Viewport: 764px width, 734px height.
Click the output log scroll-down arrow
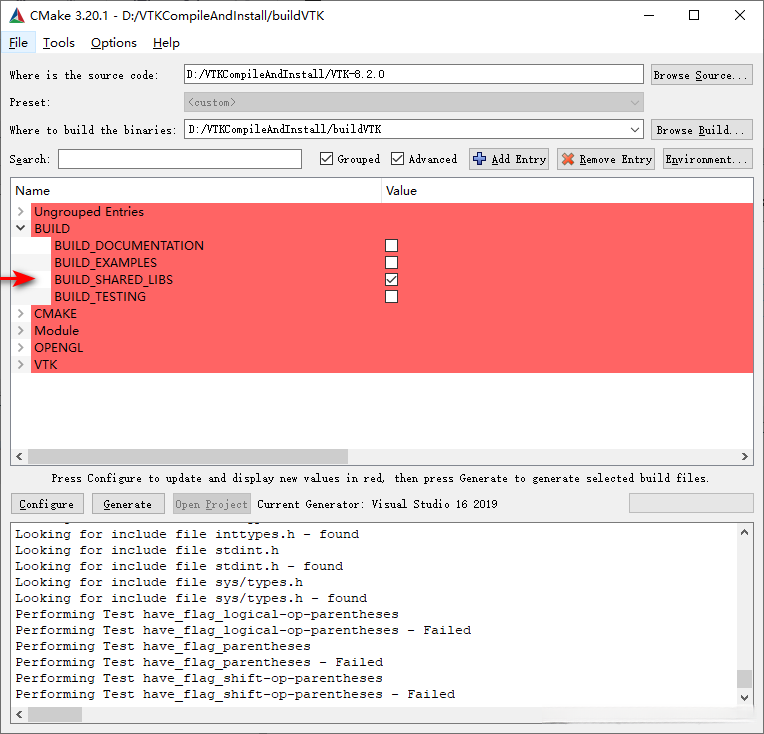pos(744,697)
